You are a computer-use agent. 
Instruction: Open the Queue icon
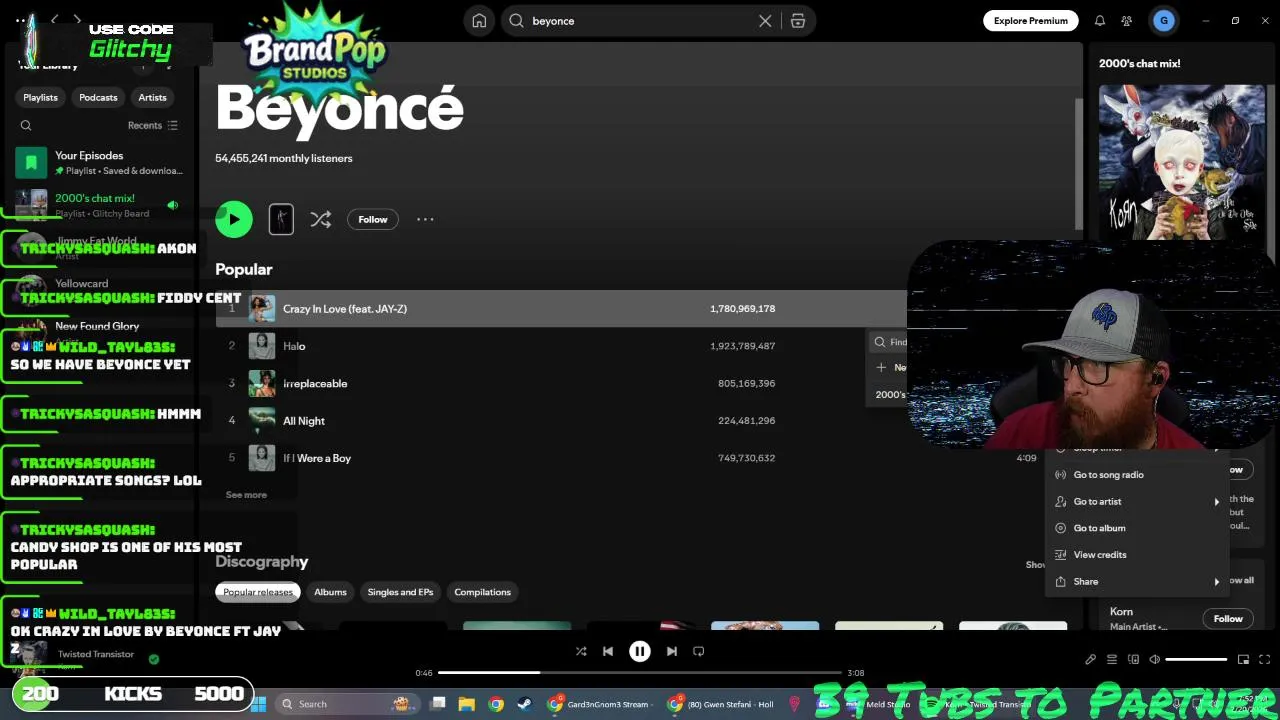pyautogui.click(x=1112, y=660)
